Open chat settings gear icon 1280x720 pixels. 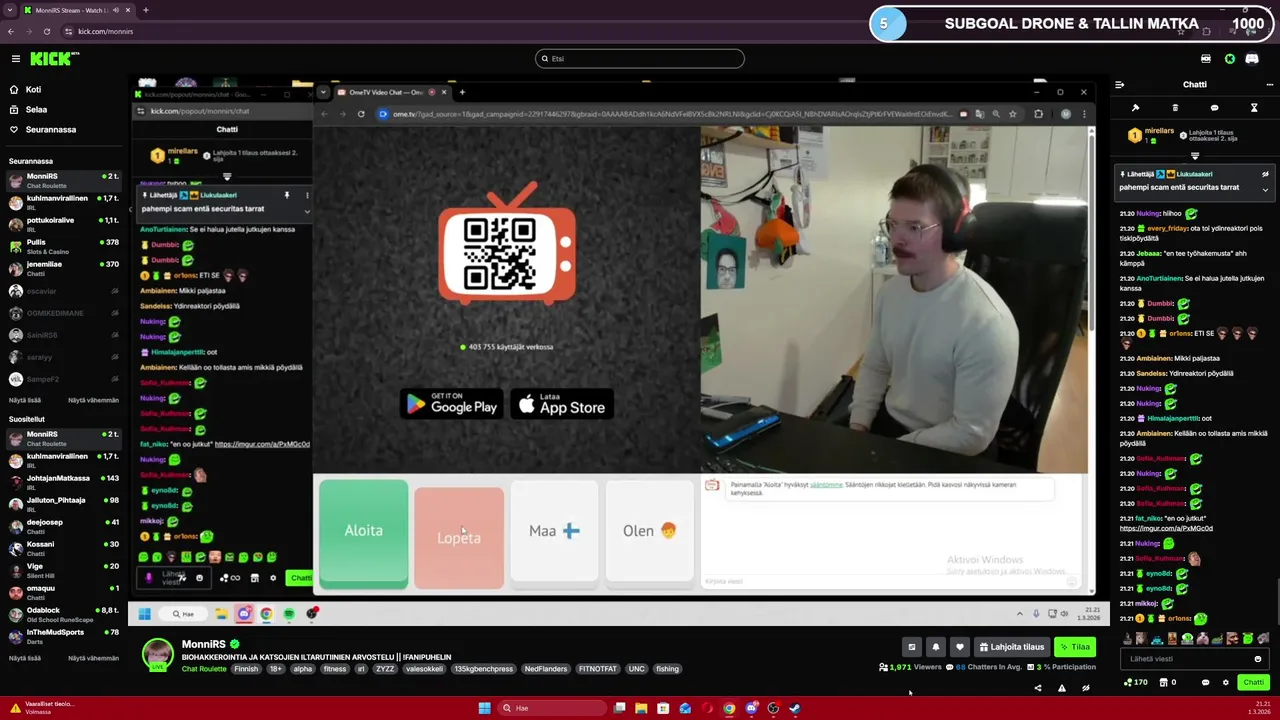(x=1225, y=682)
